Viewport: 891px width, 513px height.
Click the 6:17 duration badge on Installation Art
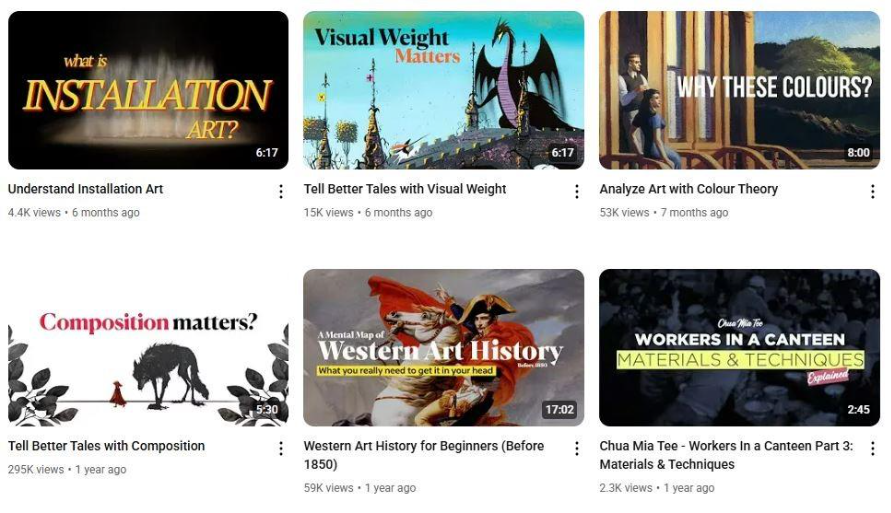(267, 152)
